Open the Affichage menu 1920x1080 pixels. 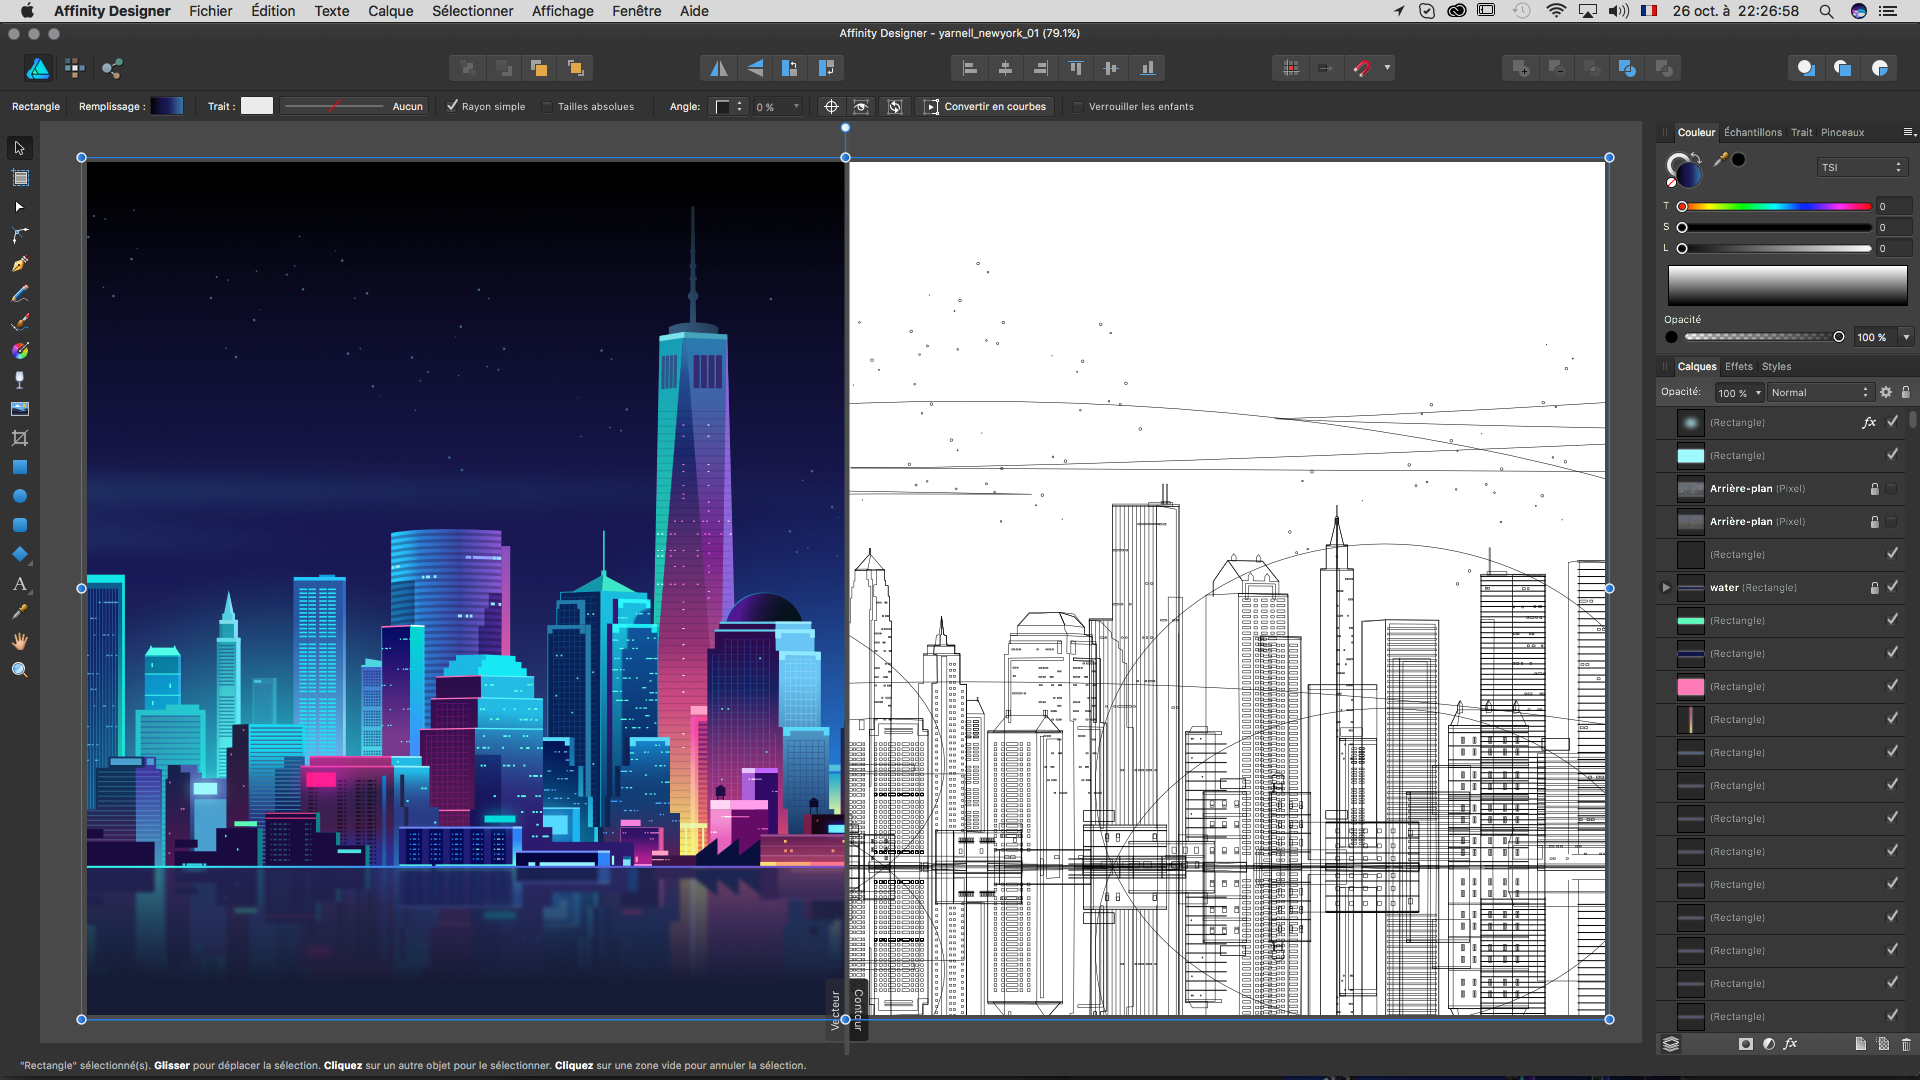click(558, 11)
